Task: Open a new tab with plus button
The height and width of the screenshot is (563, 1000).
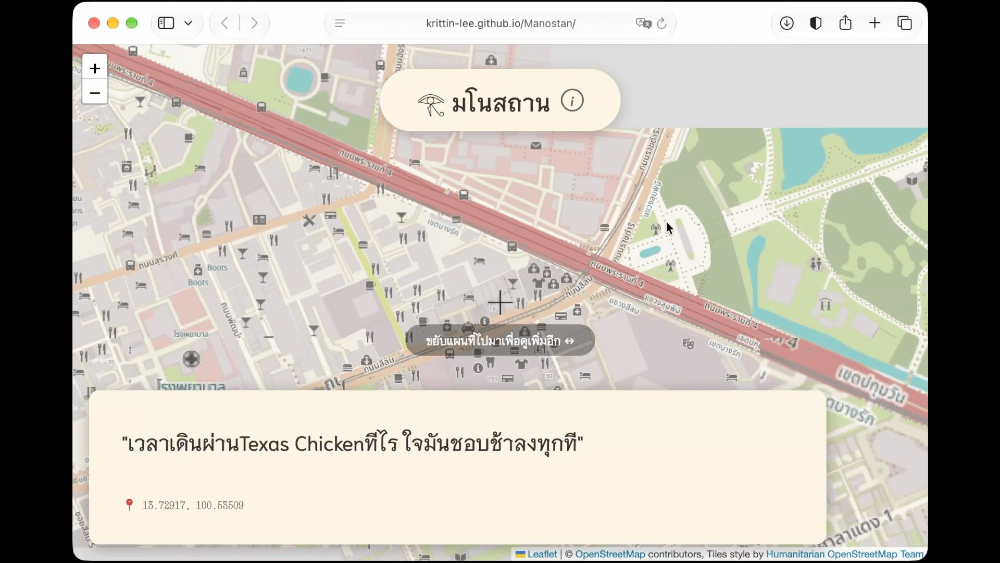Action: (x=874, y=23)
